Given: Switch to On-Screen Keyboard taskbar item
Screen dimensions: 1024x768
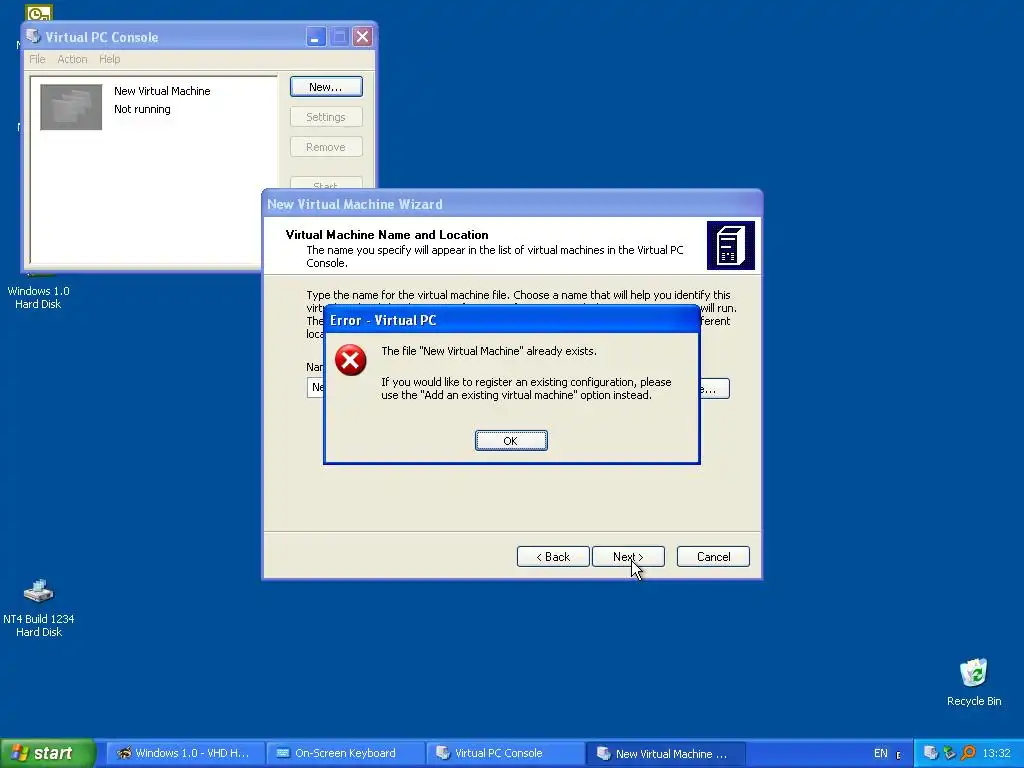Looking at the screenshot, I should (x=344, y=753).
